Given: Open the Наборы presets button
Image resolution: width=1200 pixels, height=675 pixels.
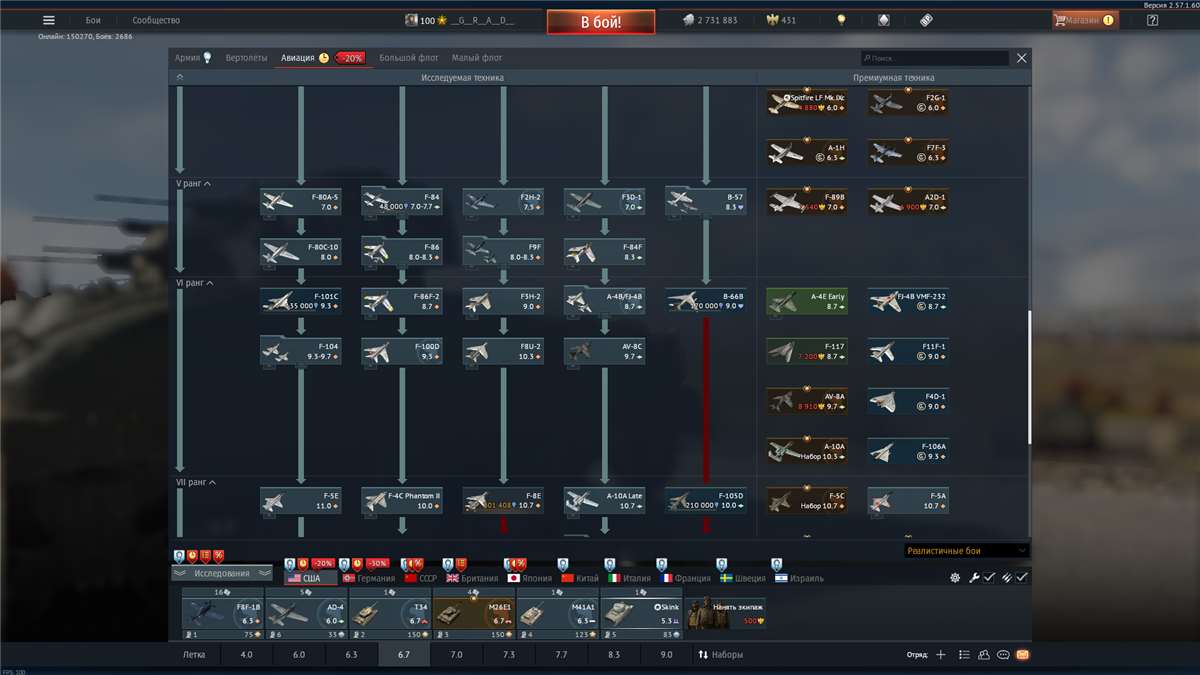Looking at the screenshot, I should [x=720, y=655].
